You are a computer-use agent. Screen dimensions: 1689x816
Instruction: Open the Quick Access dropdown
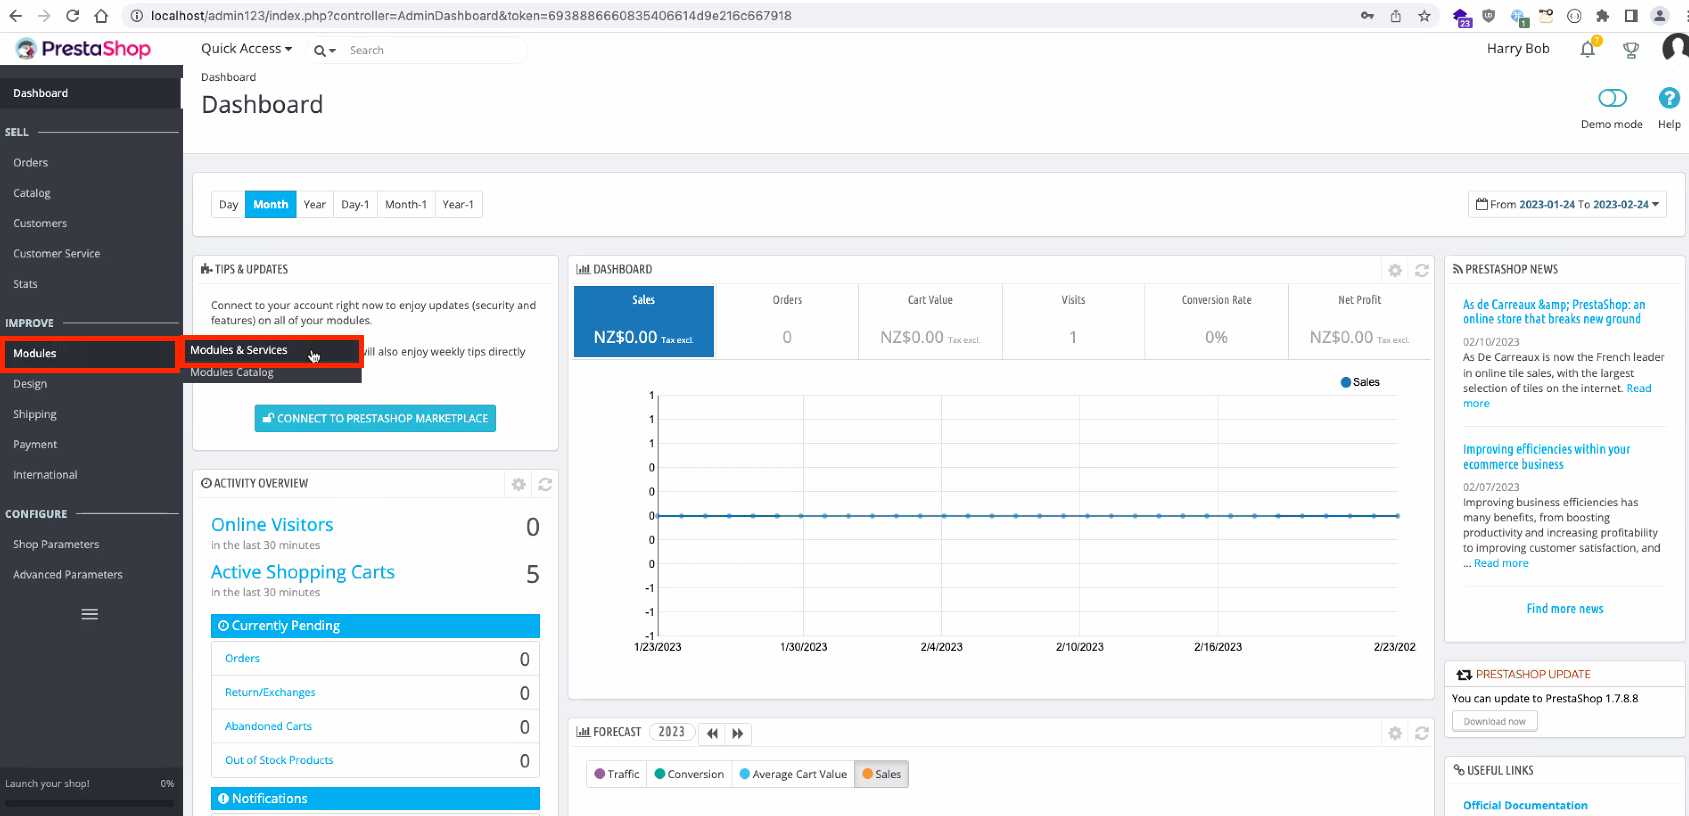coord(246,48)
